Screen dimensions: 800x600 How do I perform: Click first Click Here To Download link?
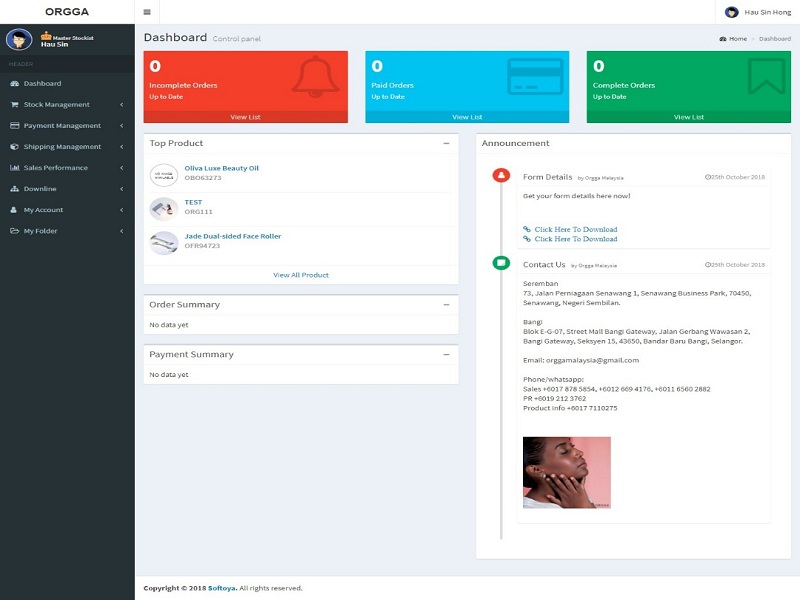pyautogui.click(x=575, y=229)
